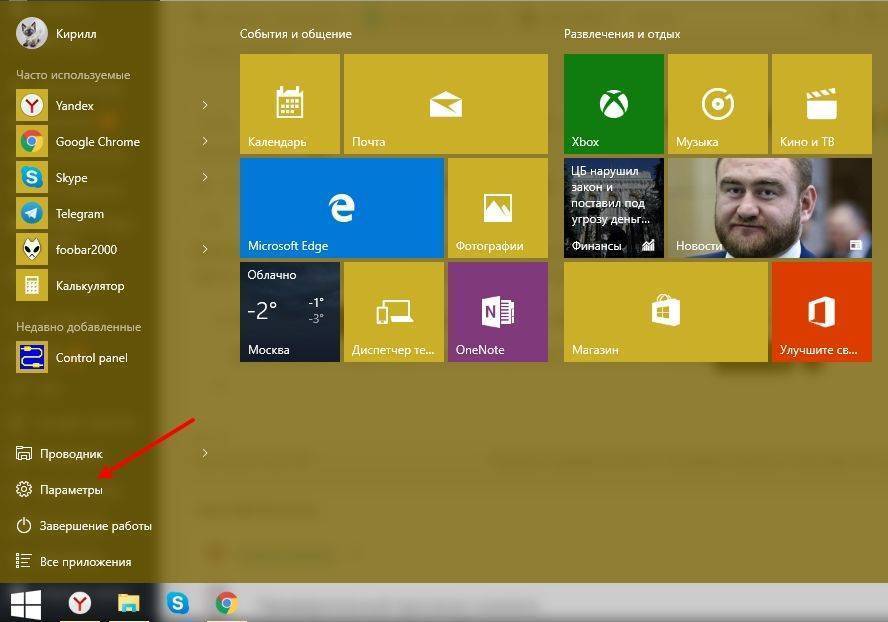Open the Movies & TV (Кино и ТВ) tile
Viewport: 888px width, 622px height.
click(821, 103)
